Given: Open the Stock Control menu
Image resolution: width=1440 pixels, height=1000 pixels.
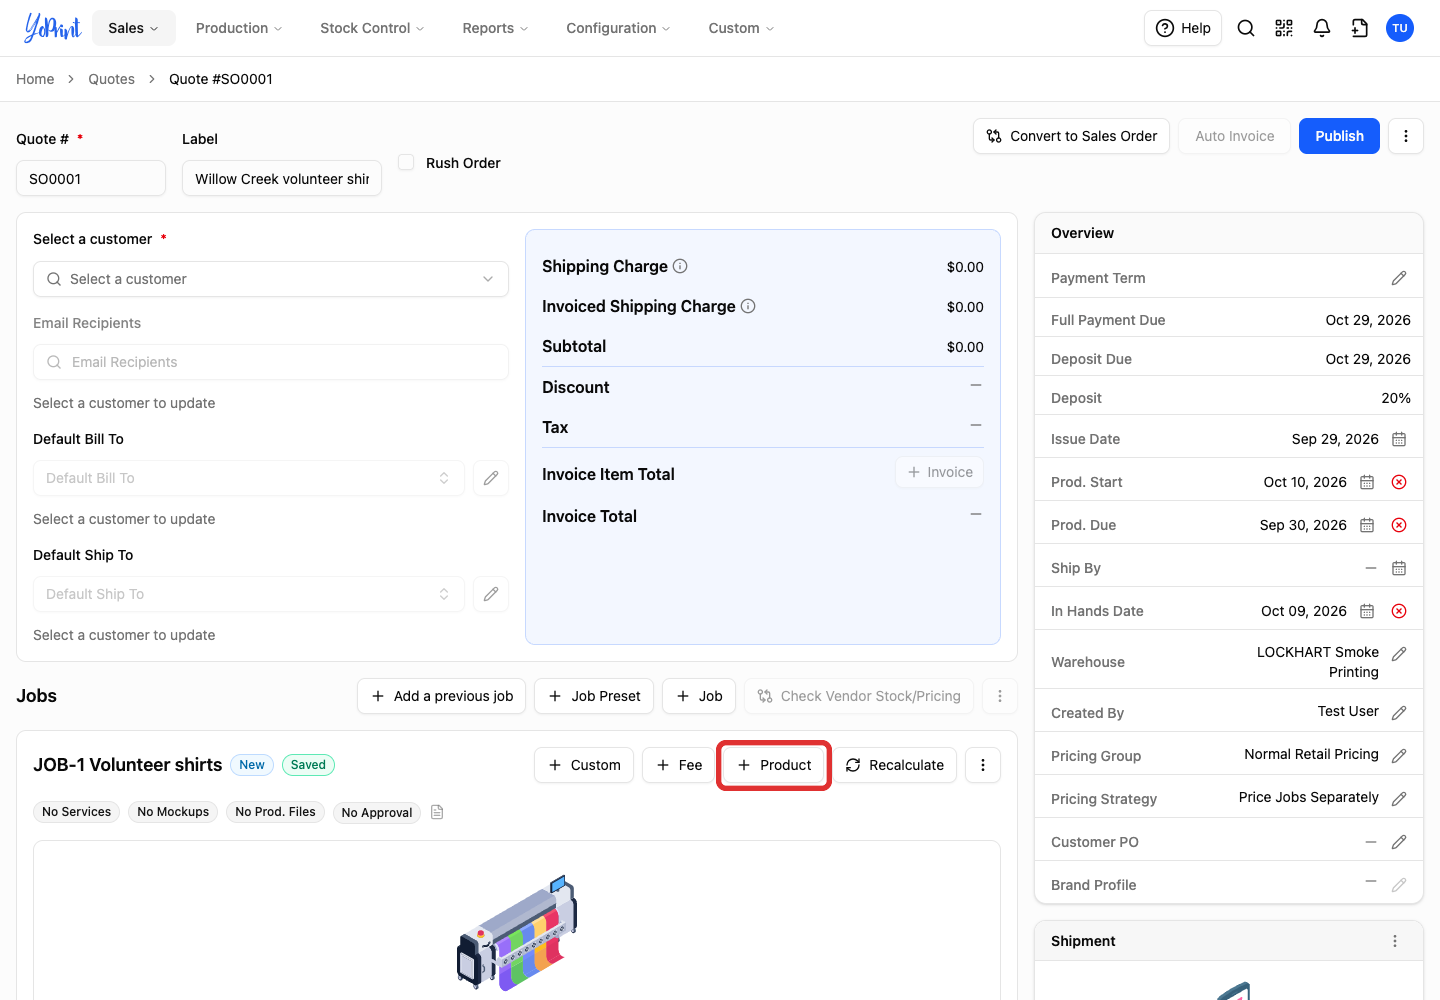Looking at the screenshot, I should [372, 28].
